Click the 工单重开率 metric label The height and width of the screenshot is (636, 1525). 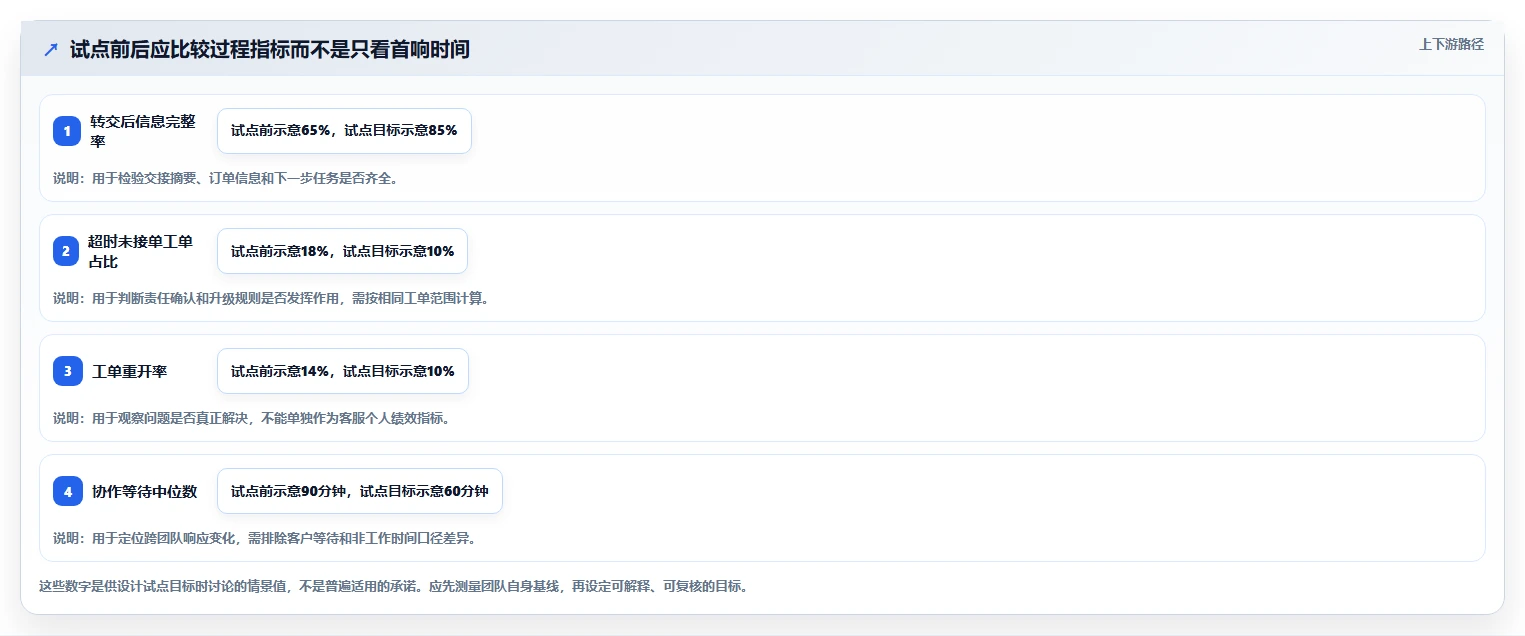[130, 371]
